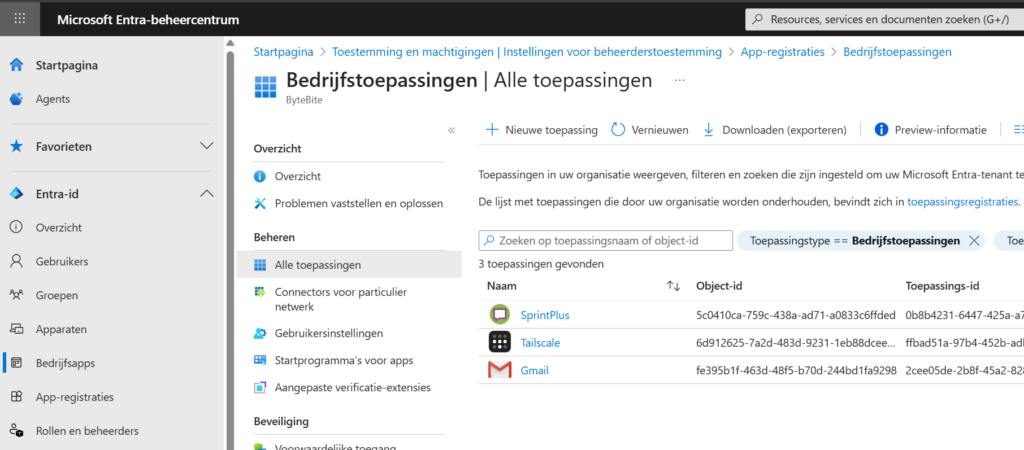Click the Downloaden (exporteren) toolbar button

click(775, 130)
